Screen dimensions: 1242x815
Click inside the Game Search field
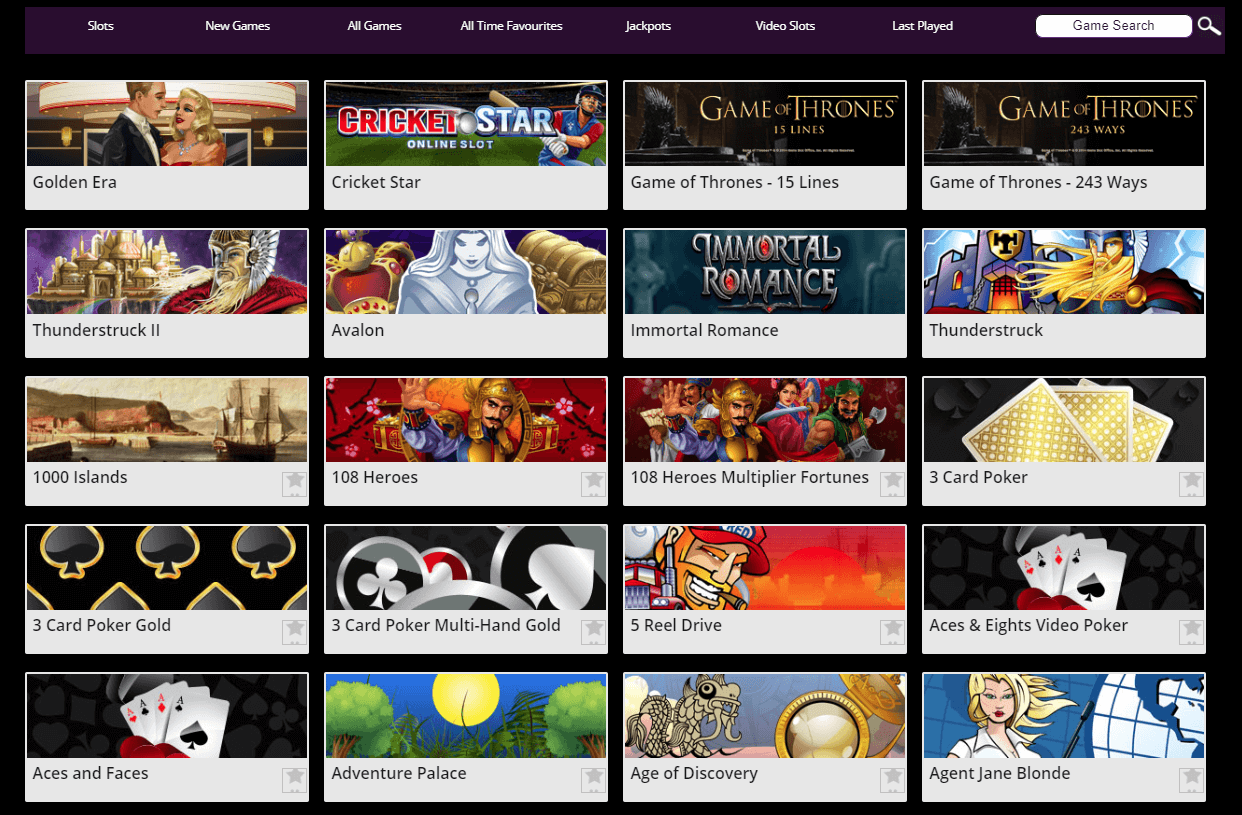point(1113,25)
